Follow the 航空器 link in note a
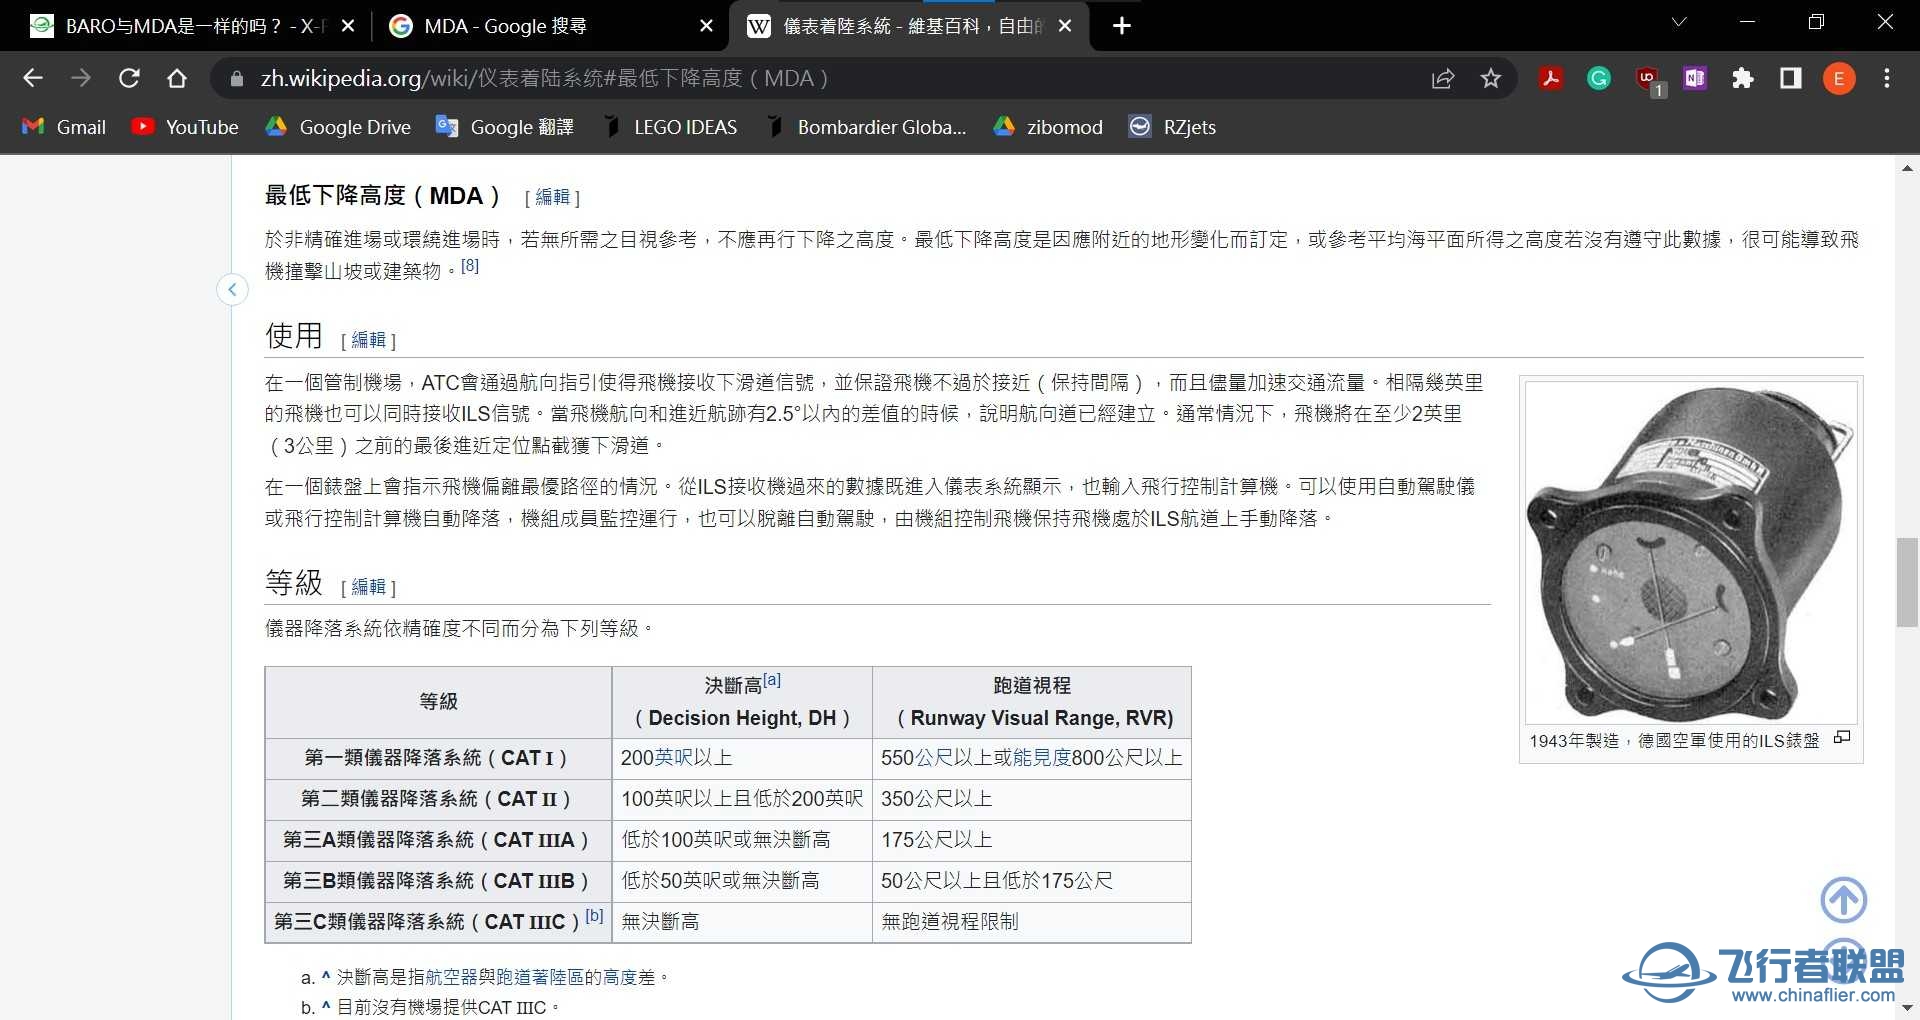Image resolution: width=1920 pixels, height=1020 pixels. tap(452, 977)
